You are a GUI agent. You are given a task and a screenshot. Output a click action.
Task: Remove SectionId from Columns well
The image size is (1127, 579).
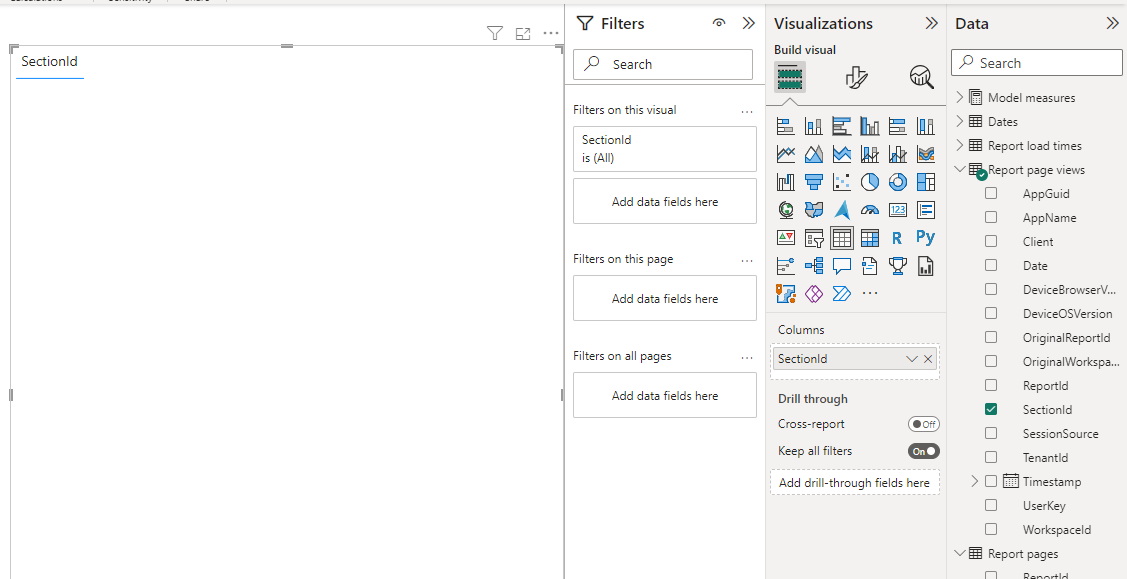click(x=928, y=358)
